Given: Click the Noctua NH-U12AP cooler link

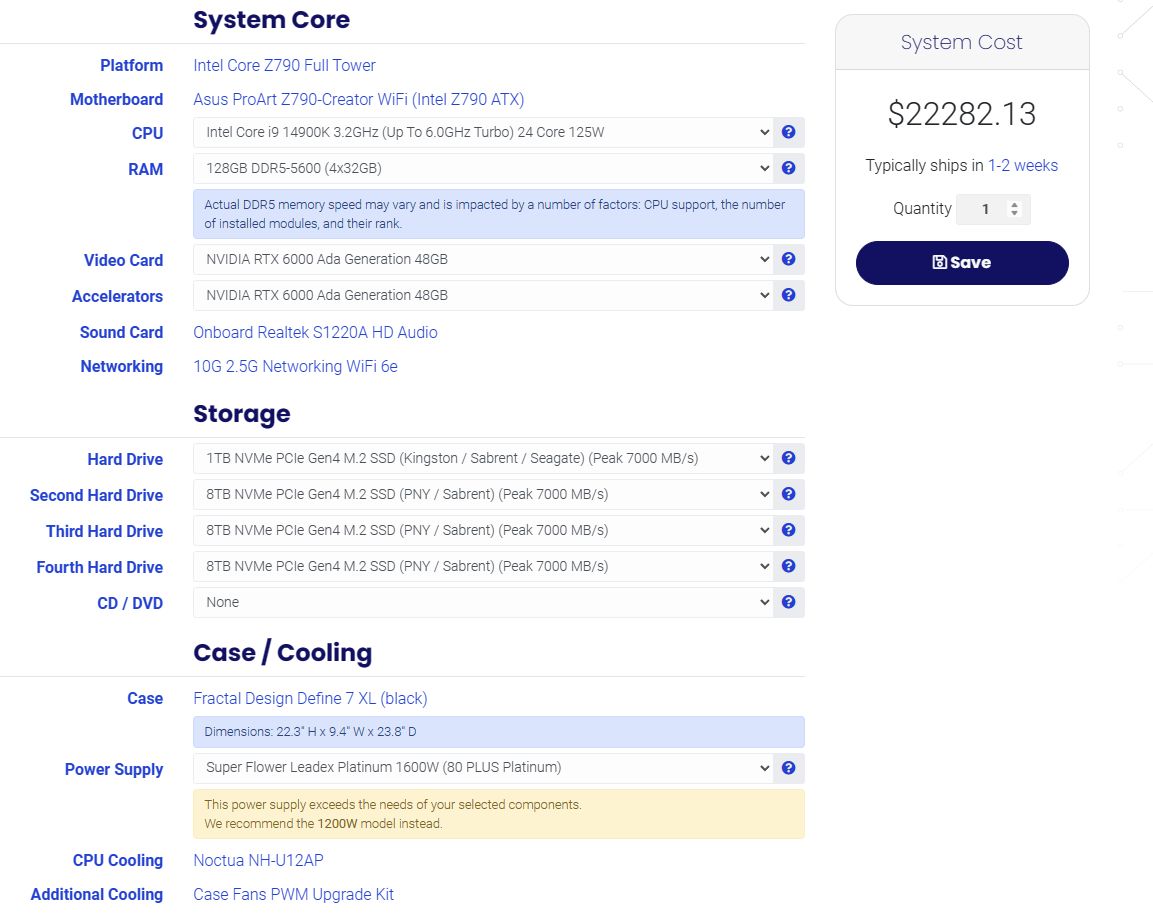Looking at the screenshot, I should click(x=258, y=860).
